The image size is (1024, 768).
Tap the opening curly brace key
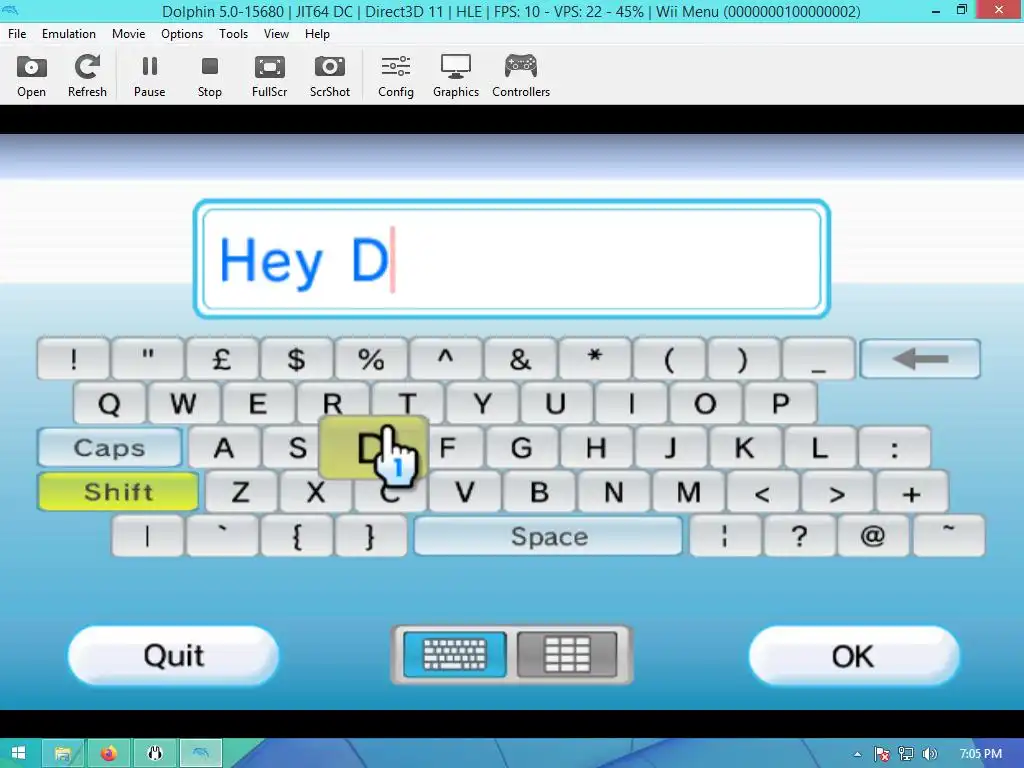point(296,536)
